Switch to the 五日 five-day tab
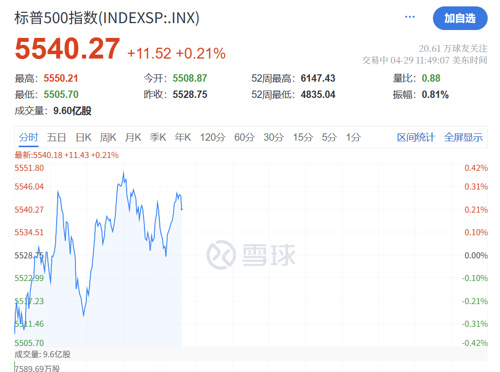500x372 pixels. (56, 137)
